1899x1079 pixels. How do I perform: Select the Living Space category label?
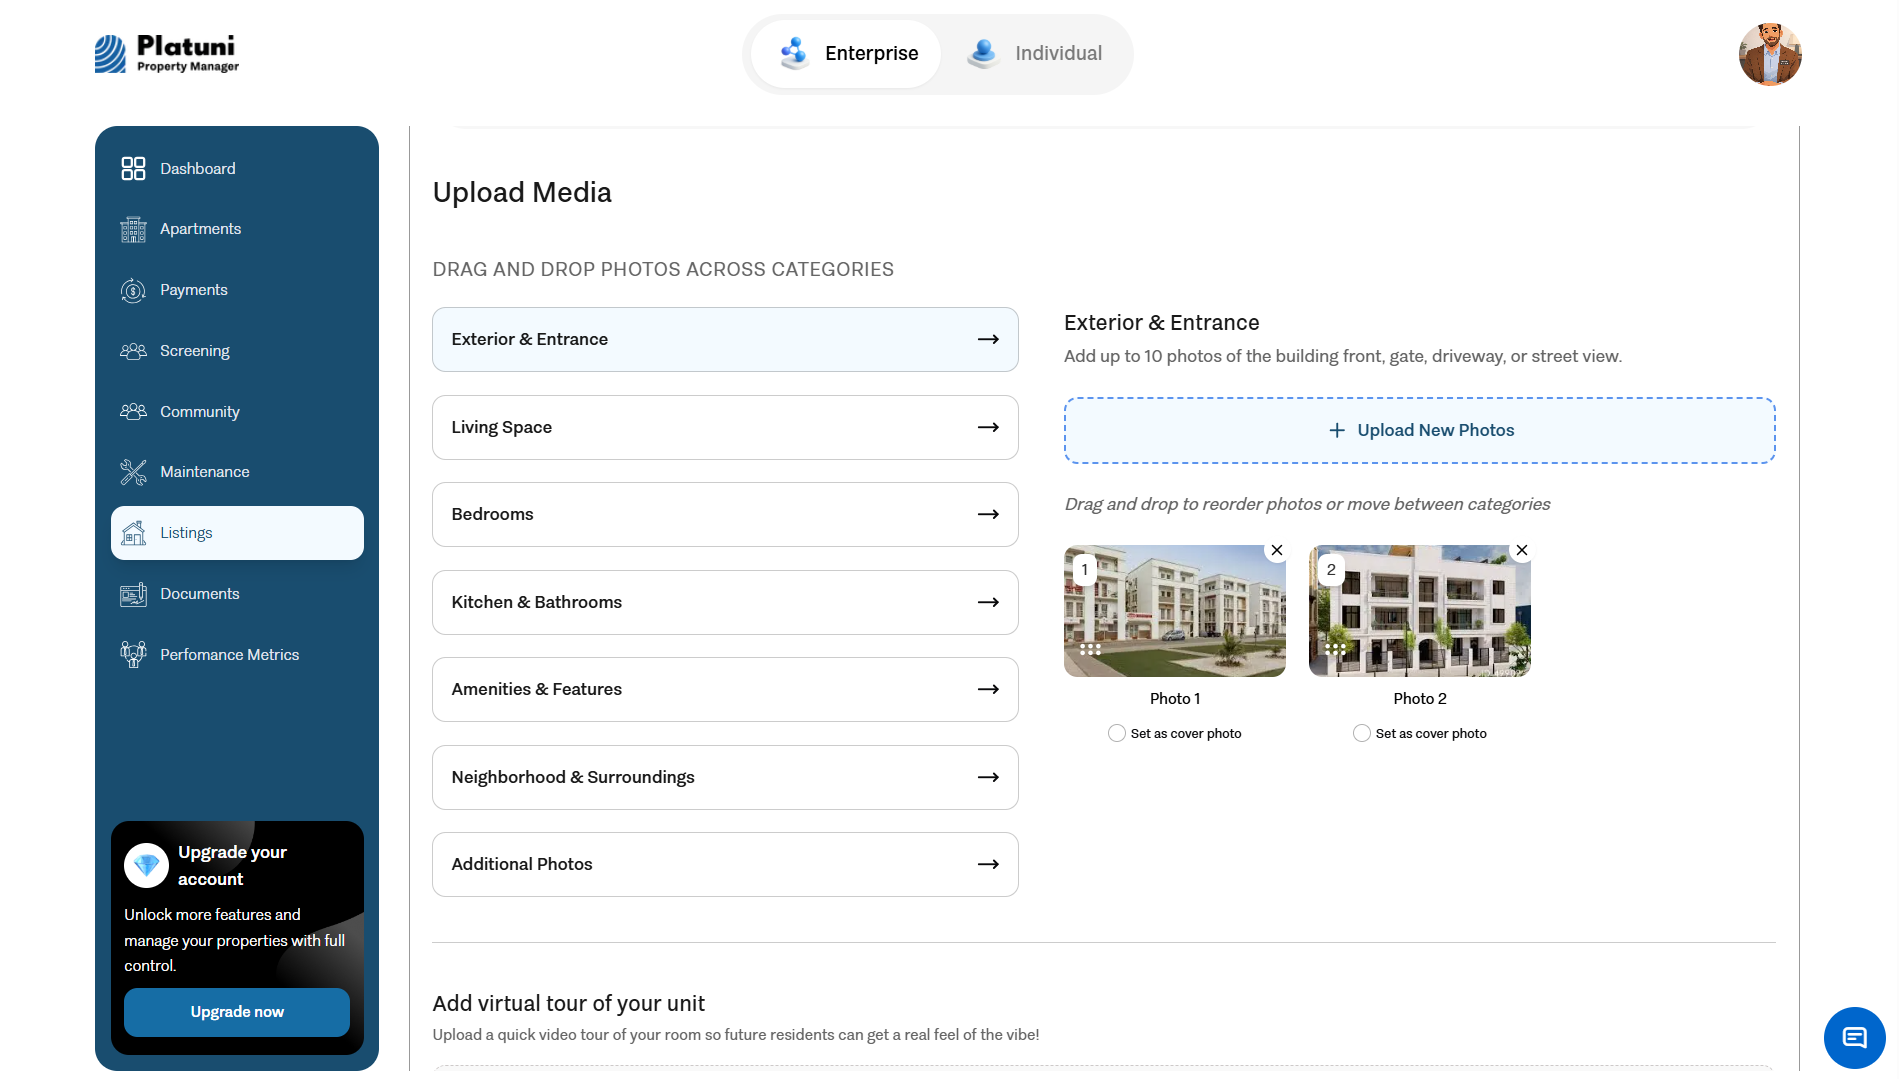pos(501,427)
